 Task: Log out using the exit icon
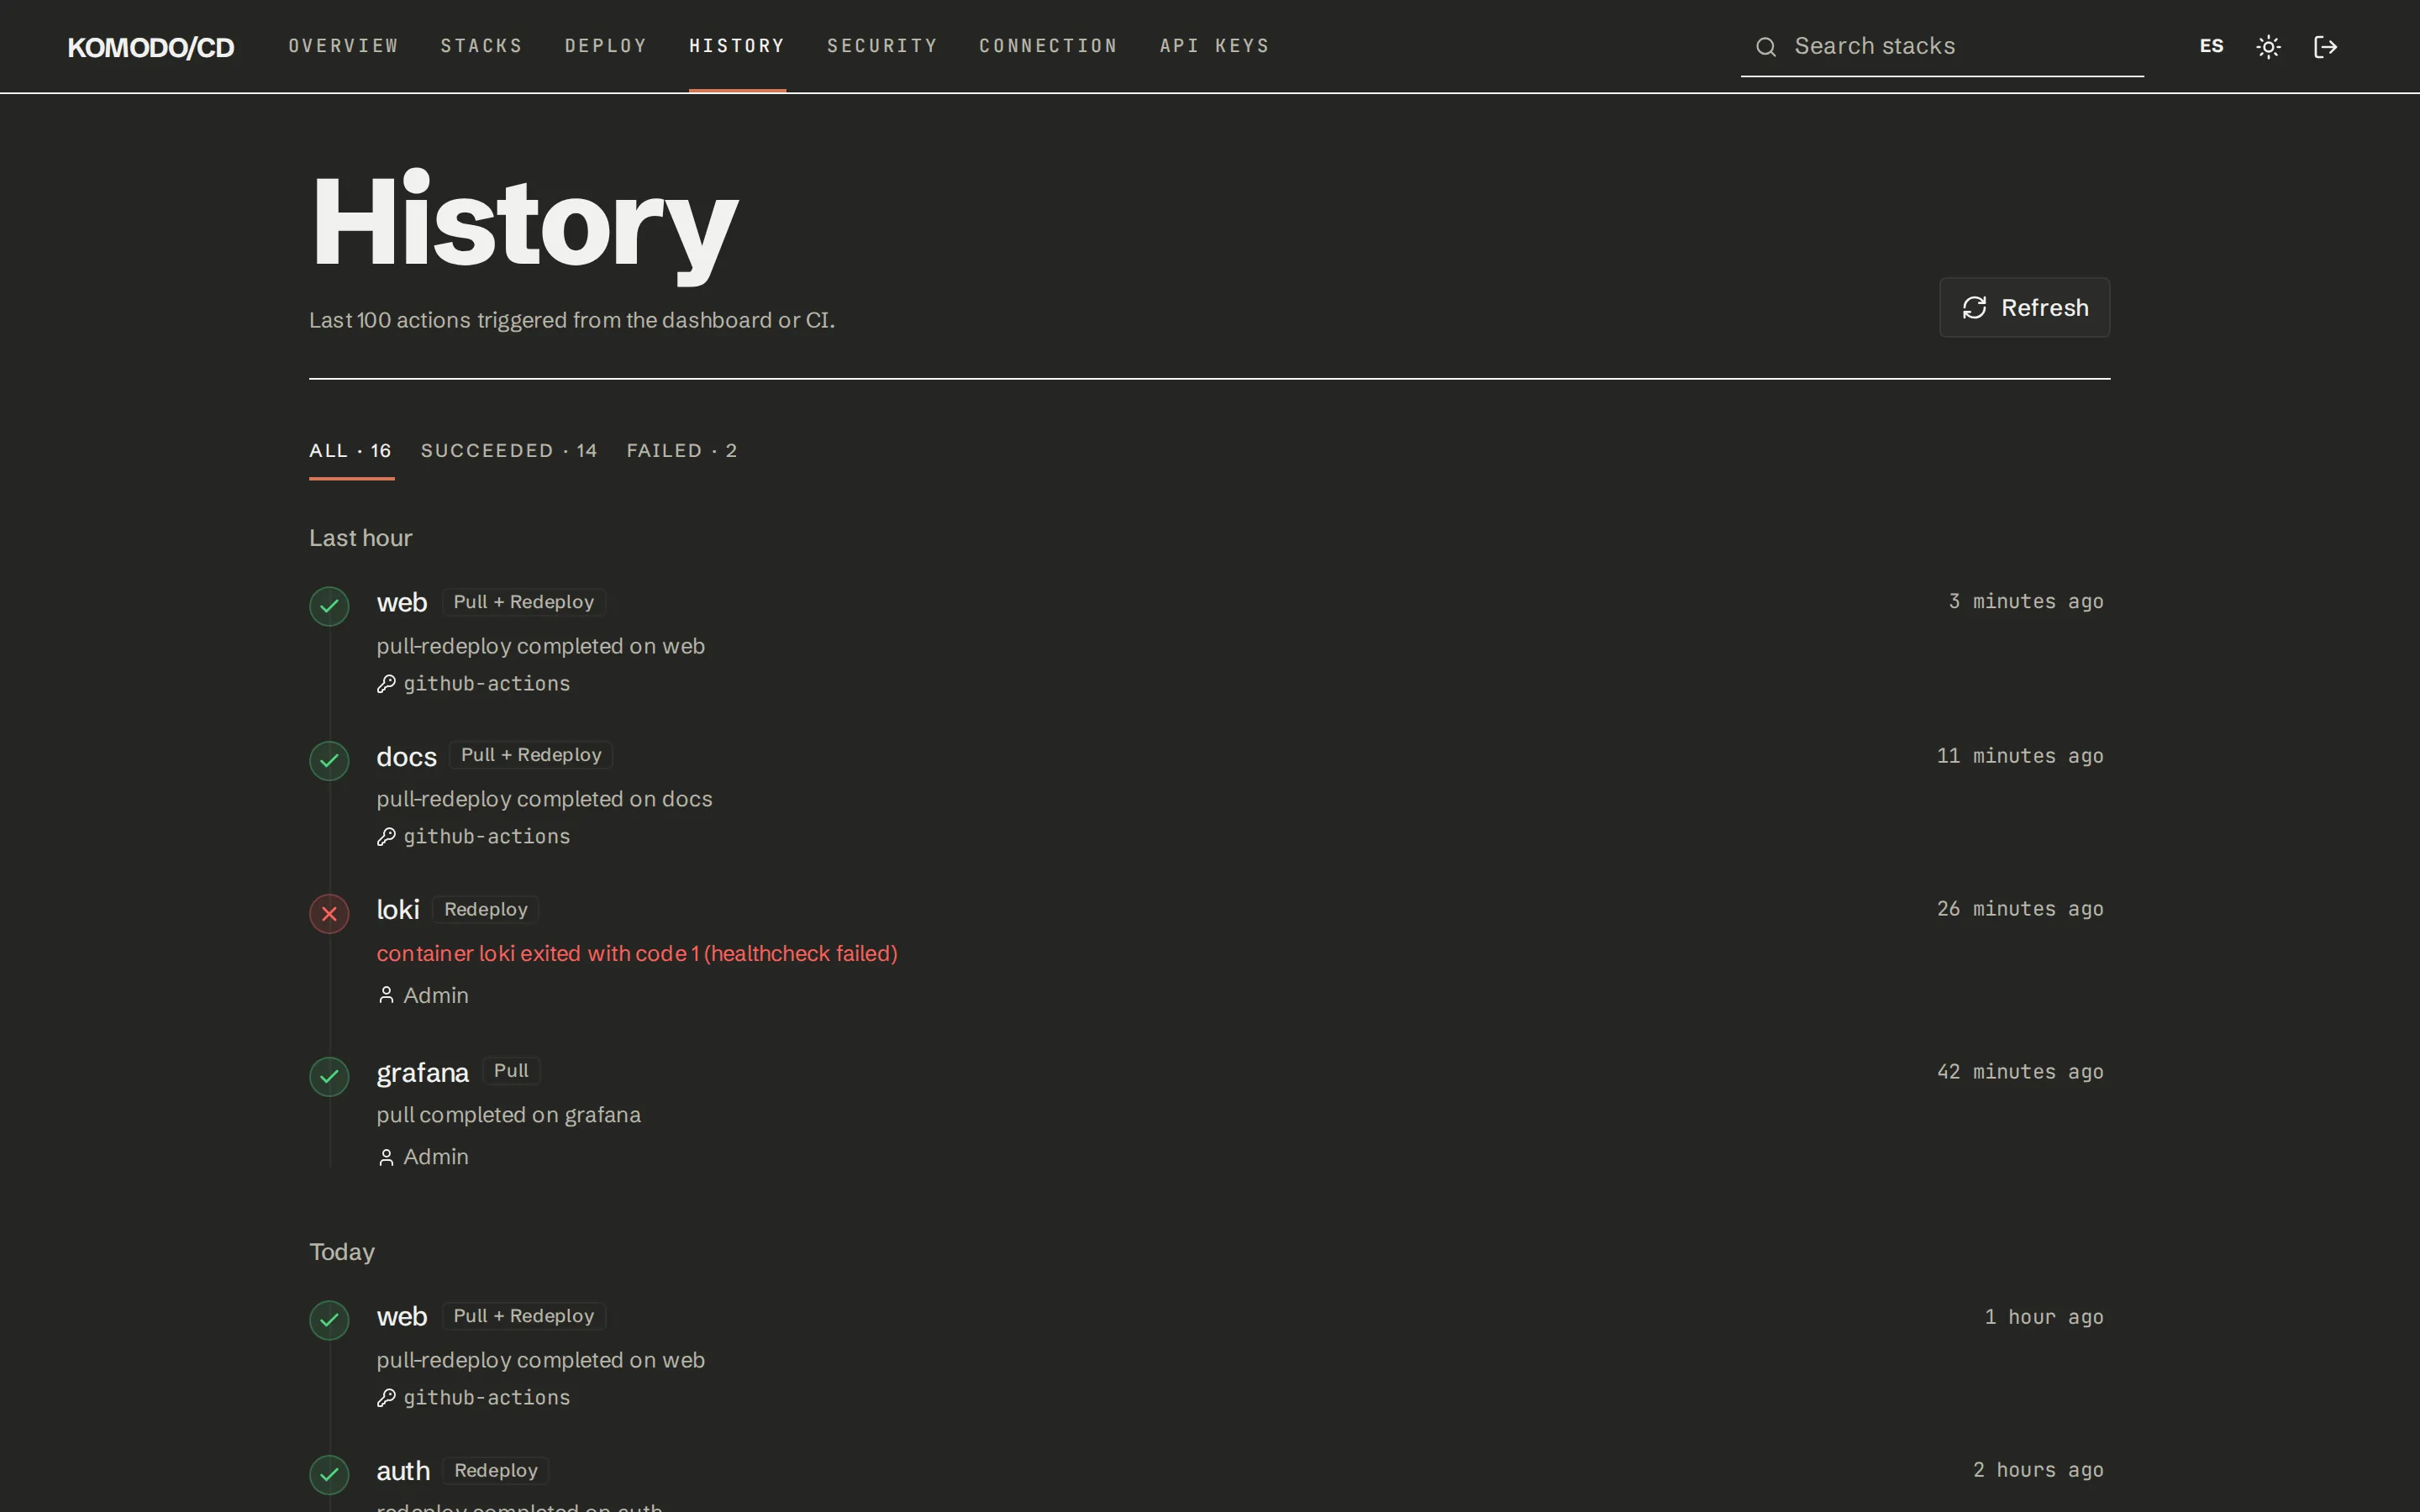tap(2325, 47)
